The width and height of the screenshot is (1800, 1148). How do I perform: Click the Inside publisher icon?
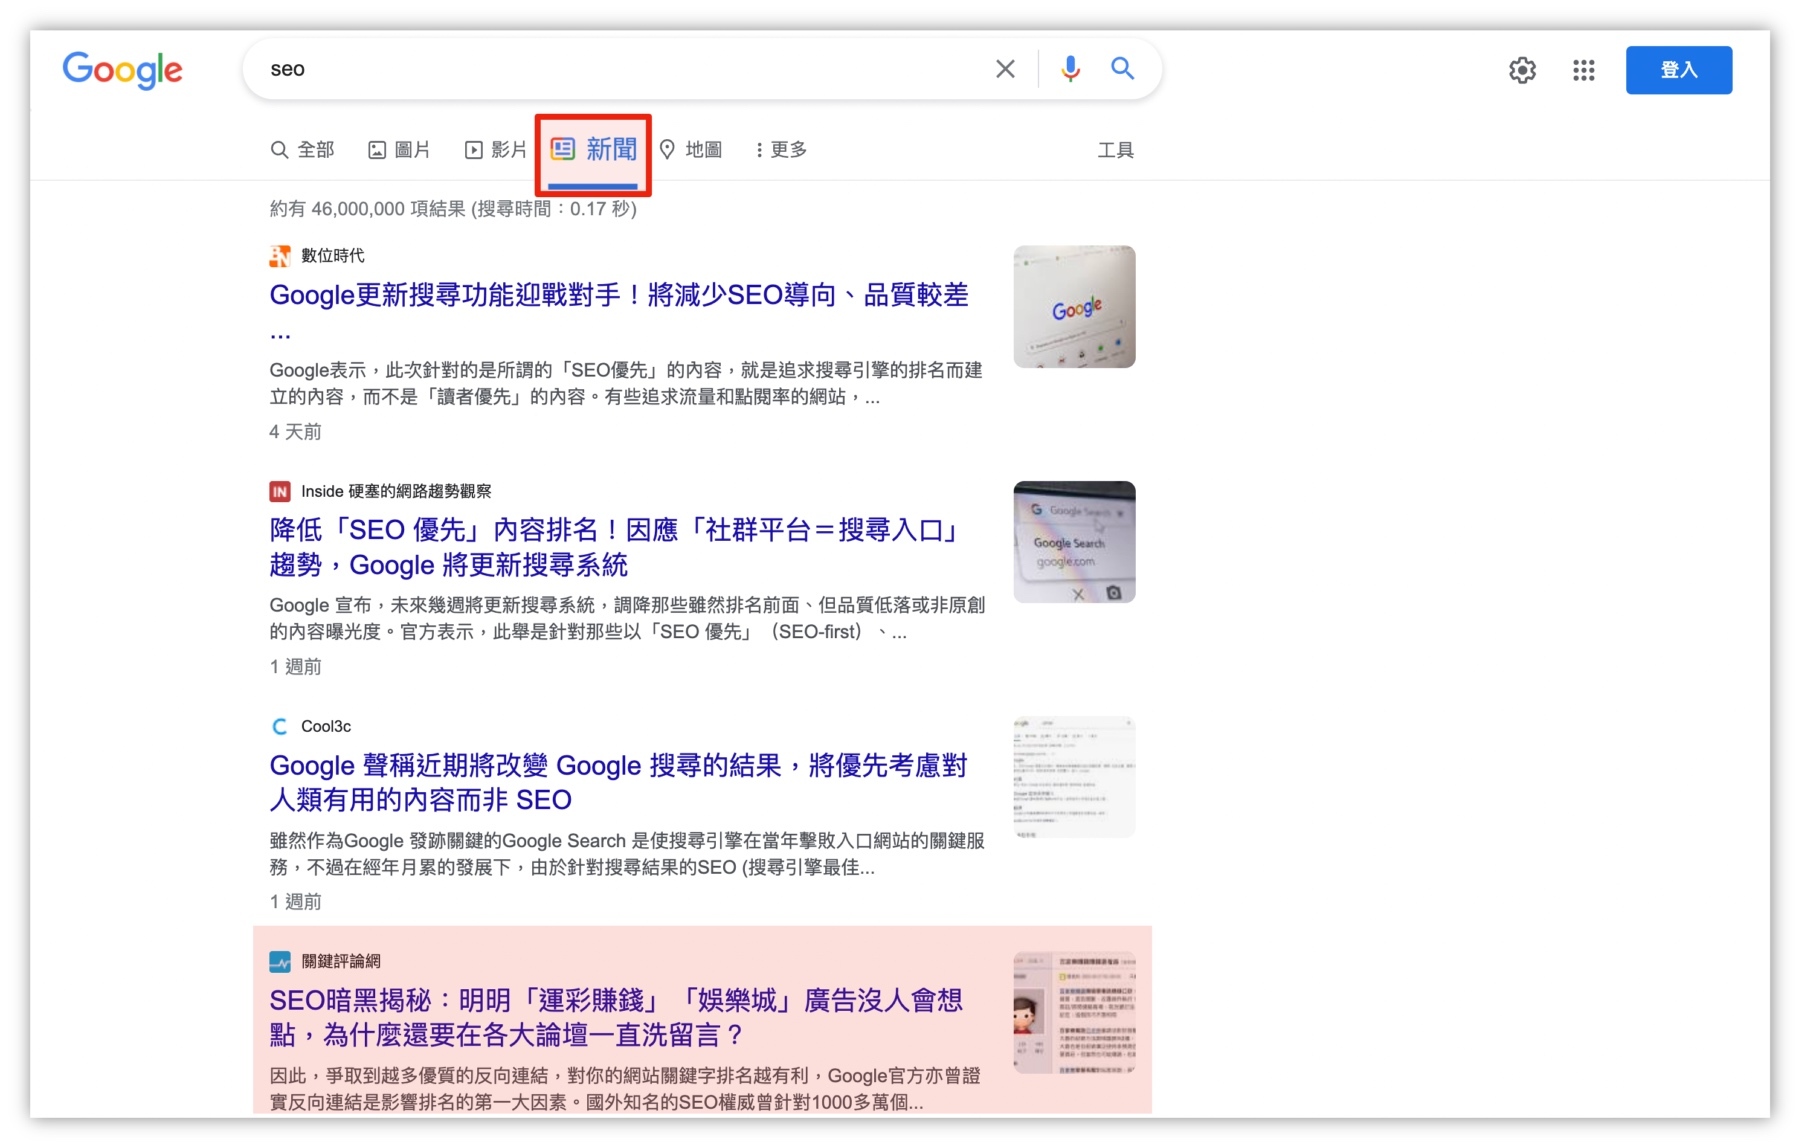click(x=279, y=491)
